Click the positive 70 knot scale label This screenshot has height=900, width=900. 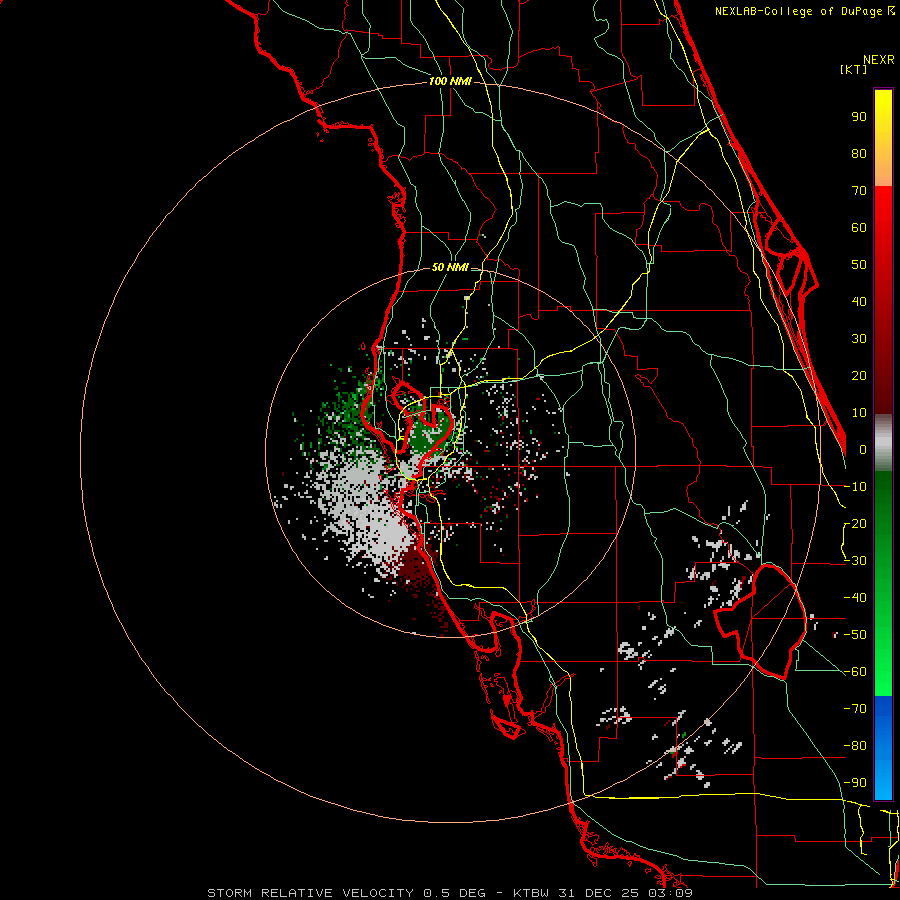click(859, 191)
